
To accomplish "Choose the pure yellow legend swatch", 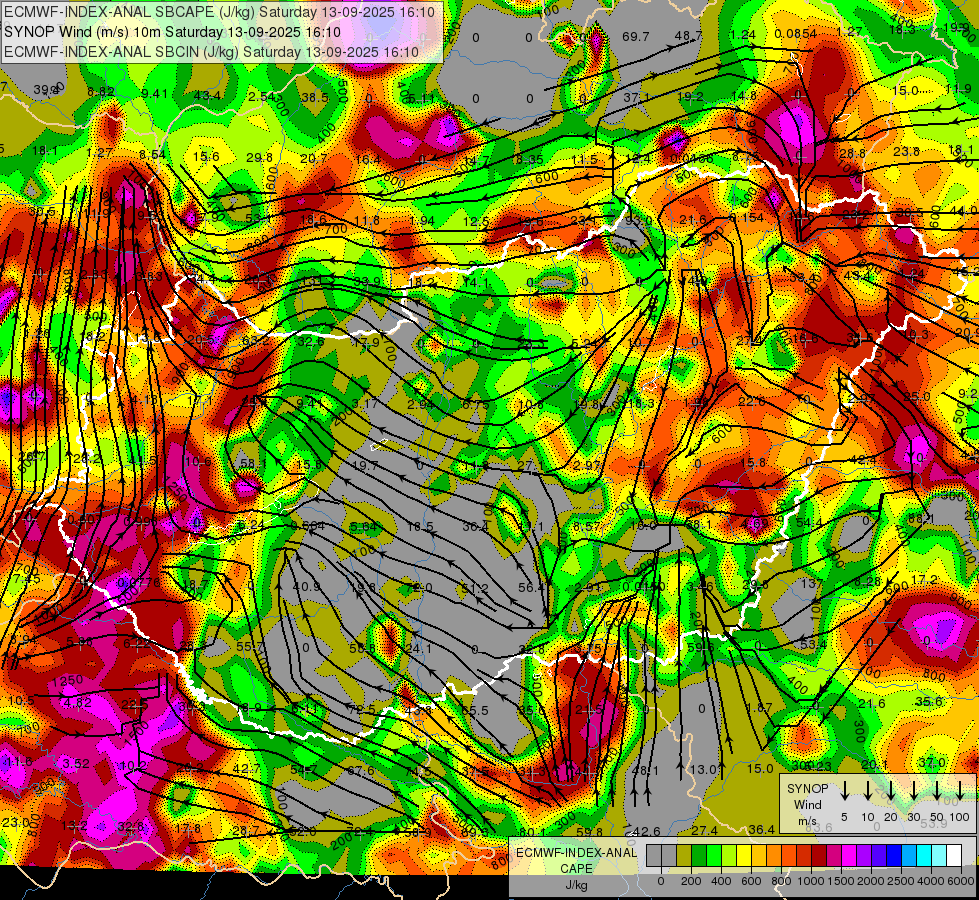I will 744,855.
